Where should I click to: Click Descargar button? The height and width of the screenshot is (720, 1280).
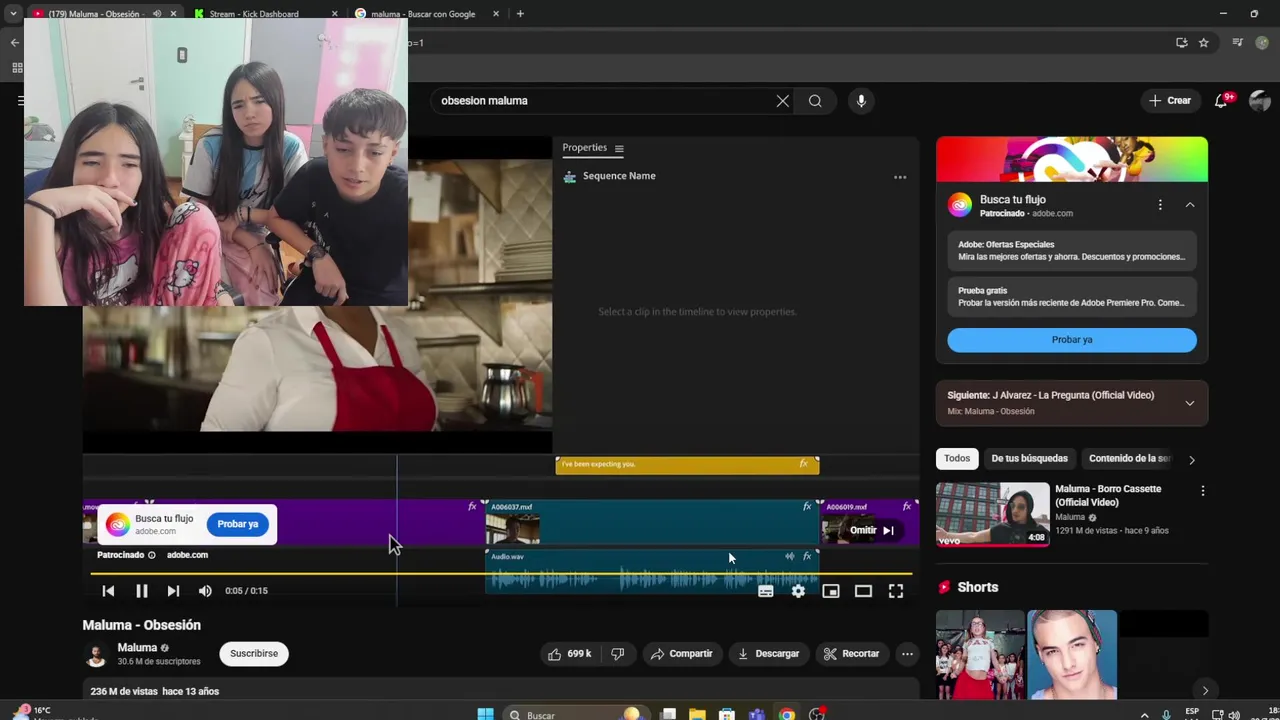click(x=769, y=654)
